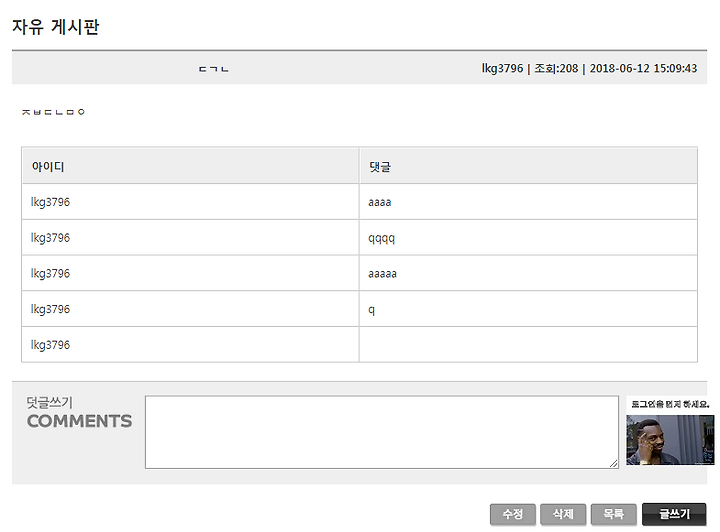Focus the comment text area
Viewport: 720px width, 532px height.
(382, 432)
